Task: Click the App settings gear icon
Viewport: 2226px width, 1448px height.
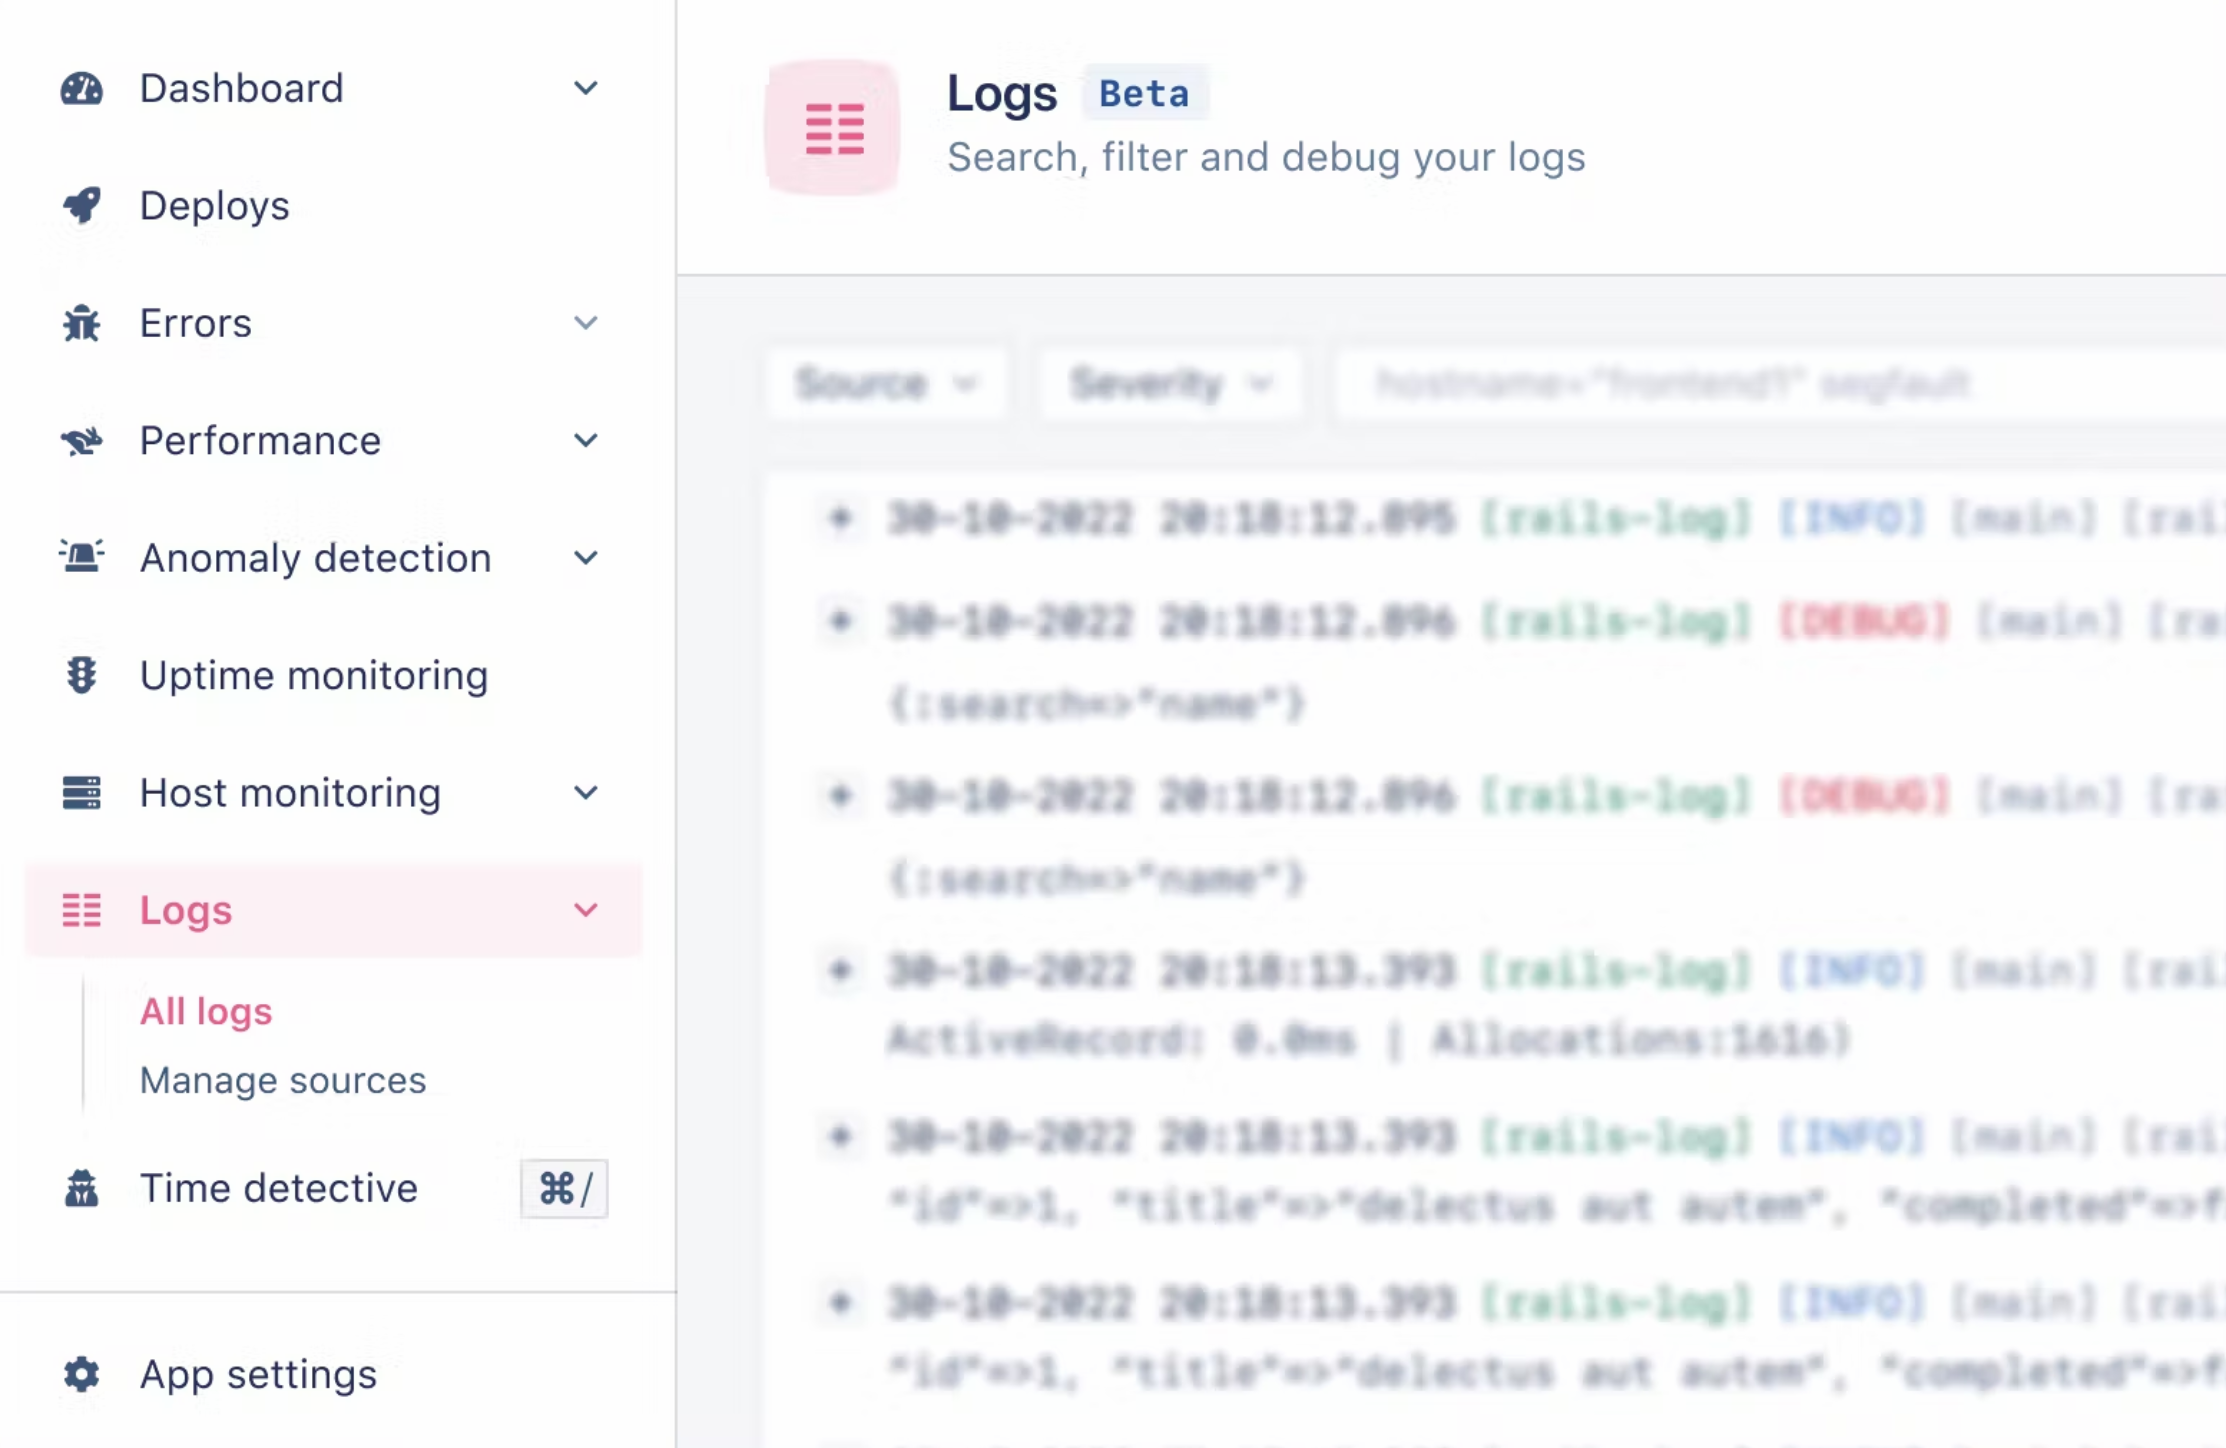Action: coord(82,1375)
